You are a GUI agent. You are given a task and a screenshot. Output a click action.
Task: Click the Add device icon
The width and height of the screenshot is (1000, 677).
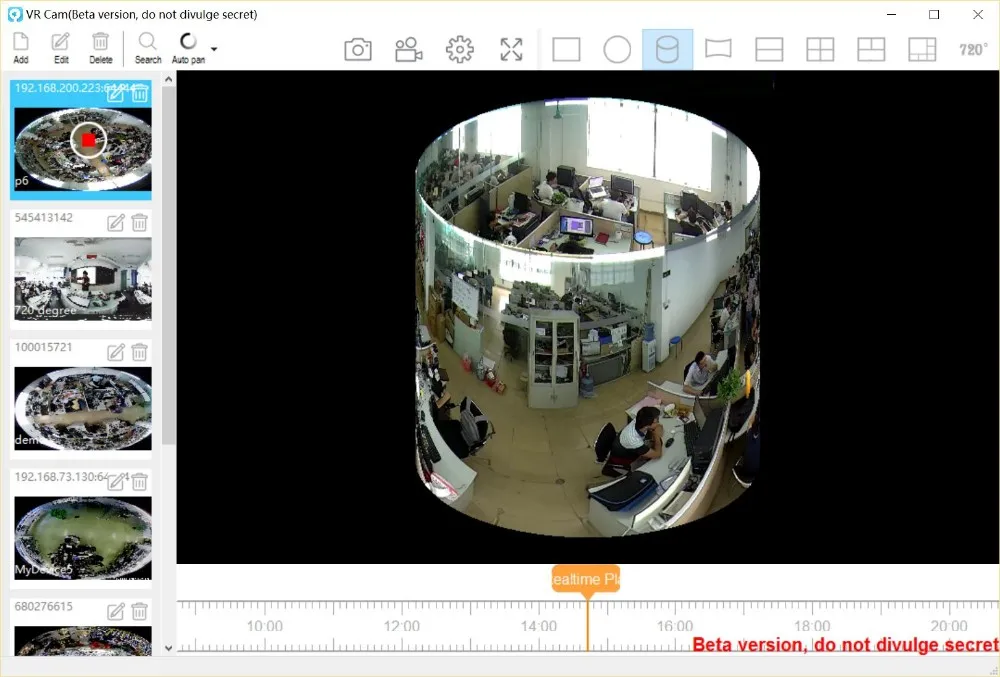coord(21,48)
